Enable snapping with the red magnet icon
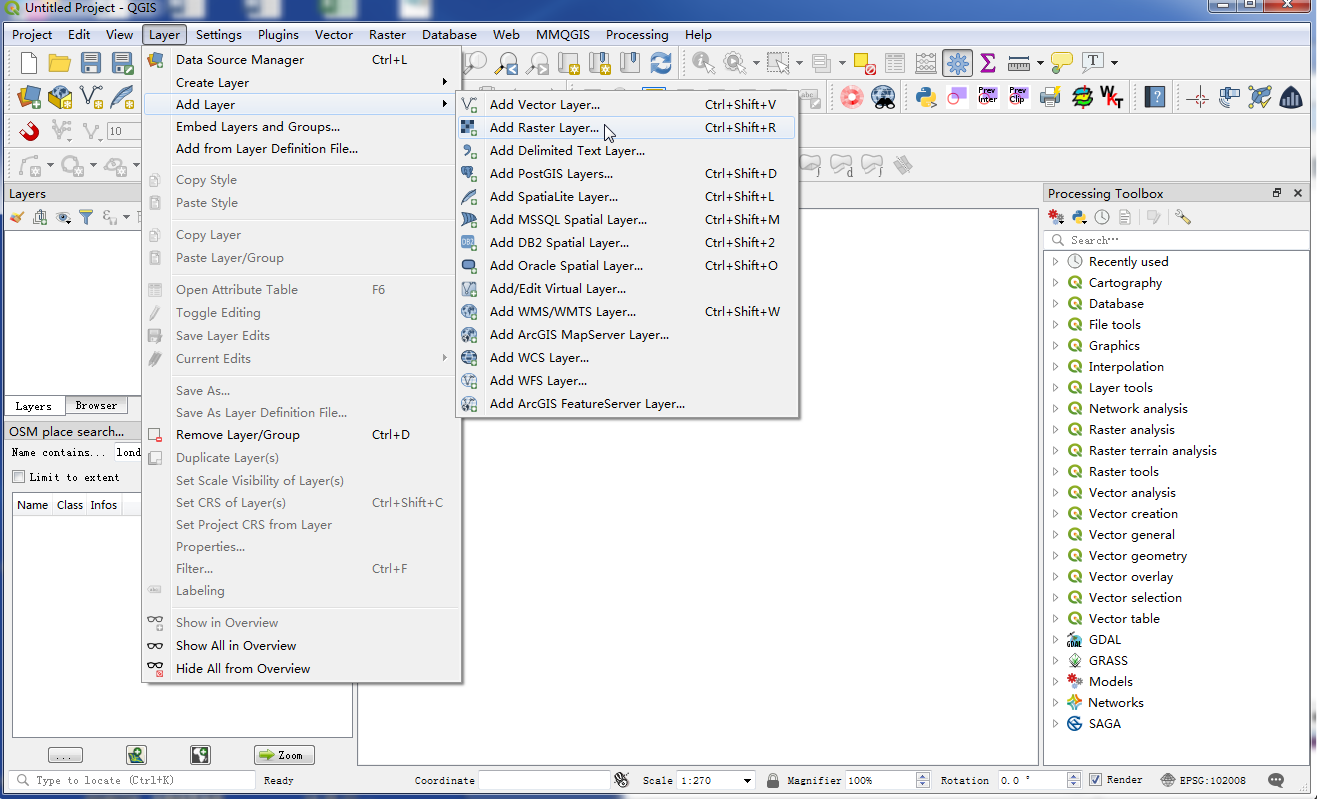The height and width of the screenshot is (799, 1317). 29,131
